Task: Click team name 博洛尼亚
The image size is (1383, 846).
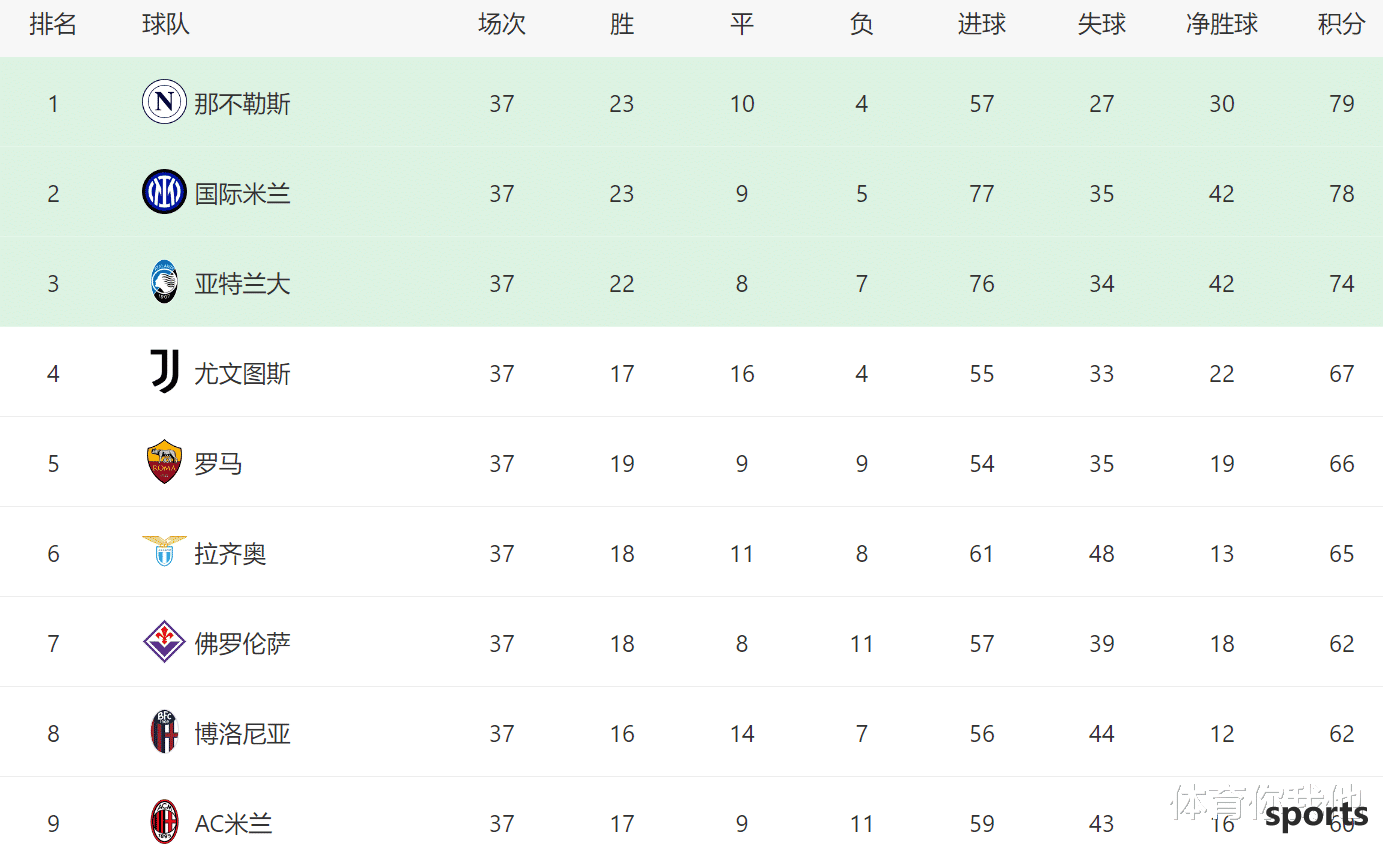Action: point(242,734)
